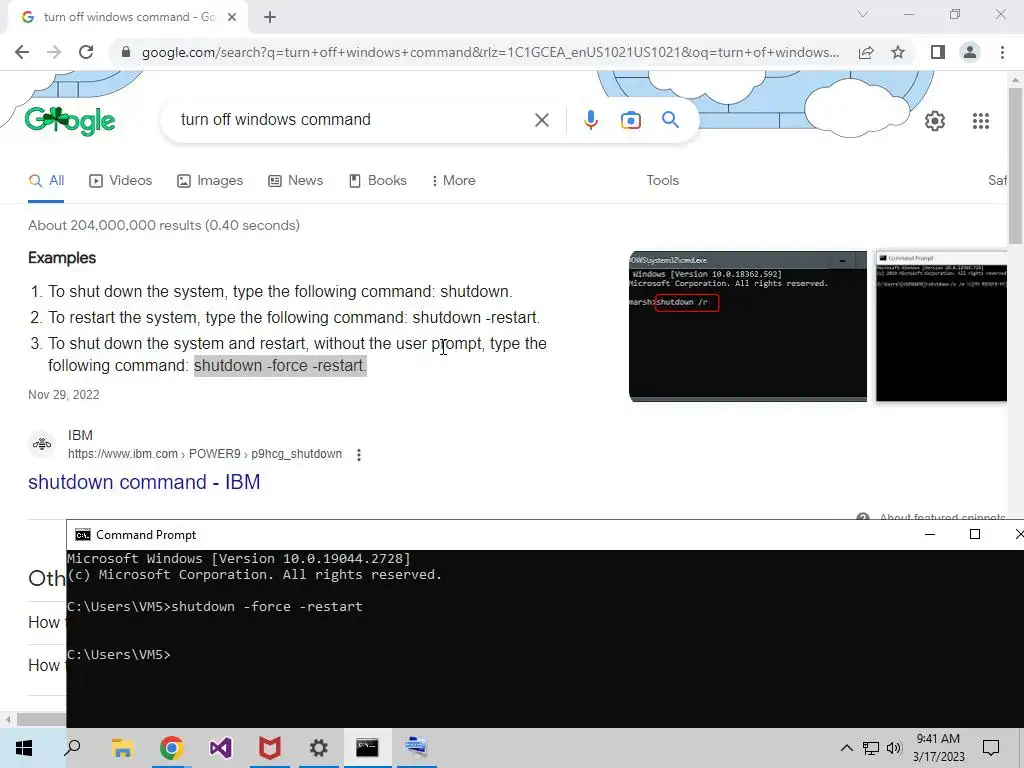
Task: Select the All results tab
Action: 46,181
